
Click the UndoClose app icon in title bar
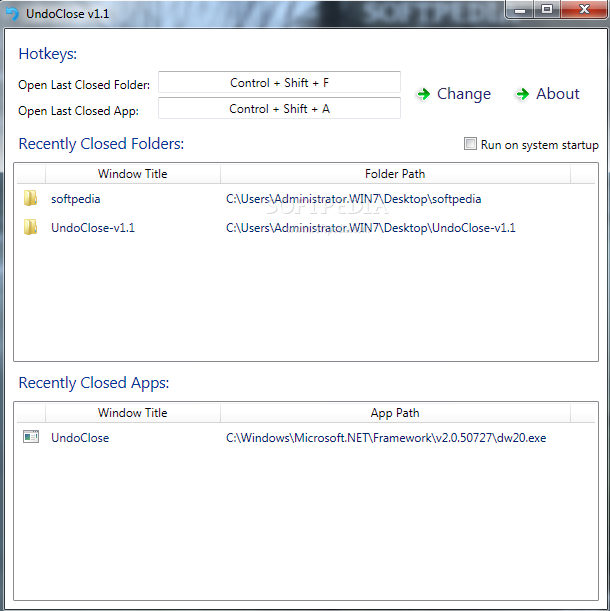[12, 14]
